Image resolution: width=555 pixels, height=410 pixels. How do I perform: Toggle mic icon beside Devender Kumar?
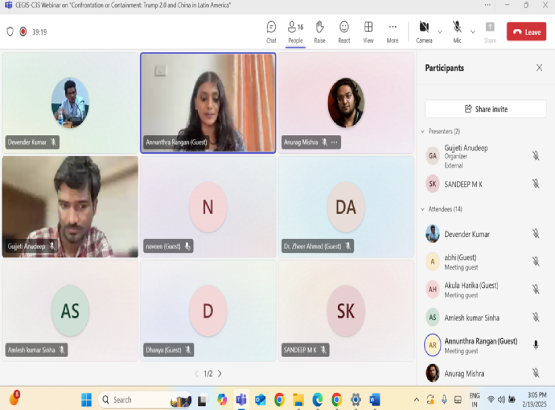[x=536, y=234]
